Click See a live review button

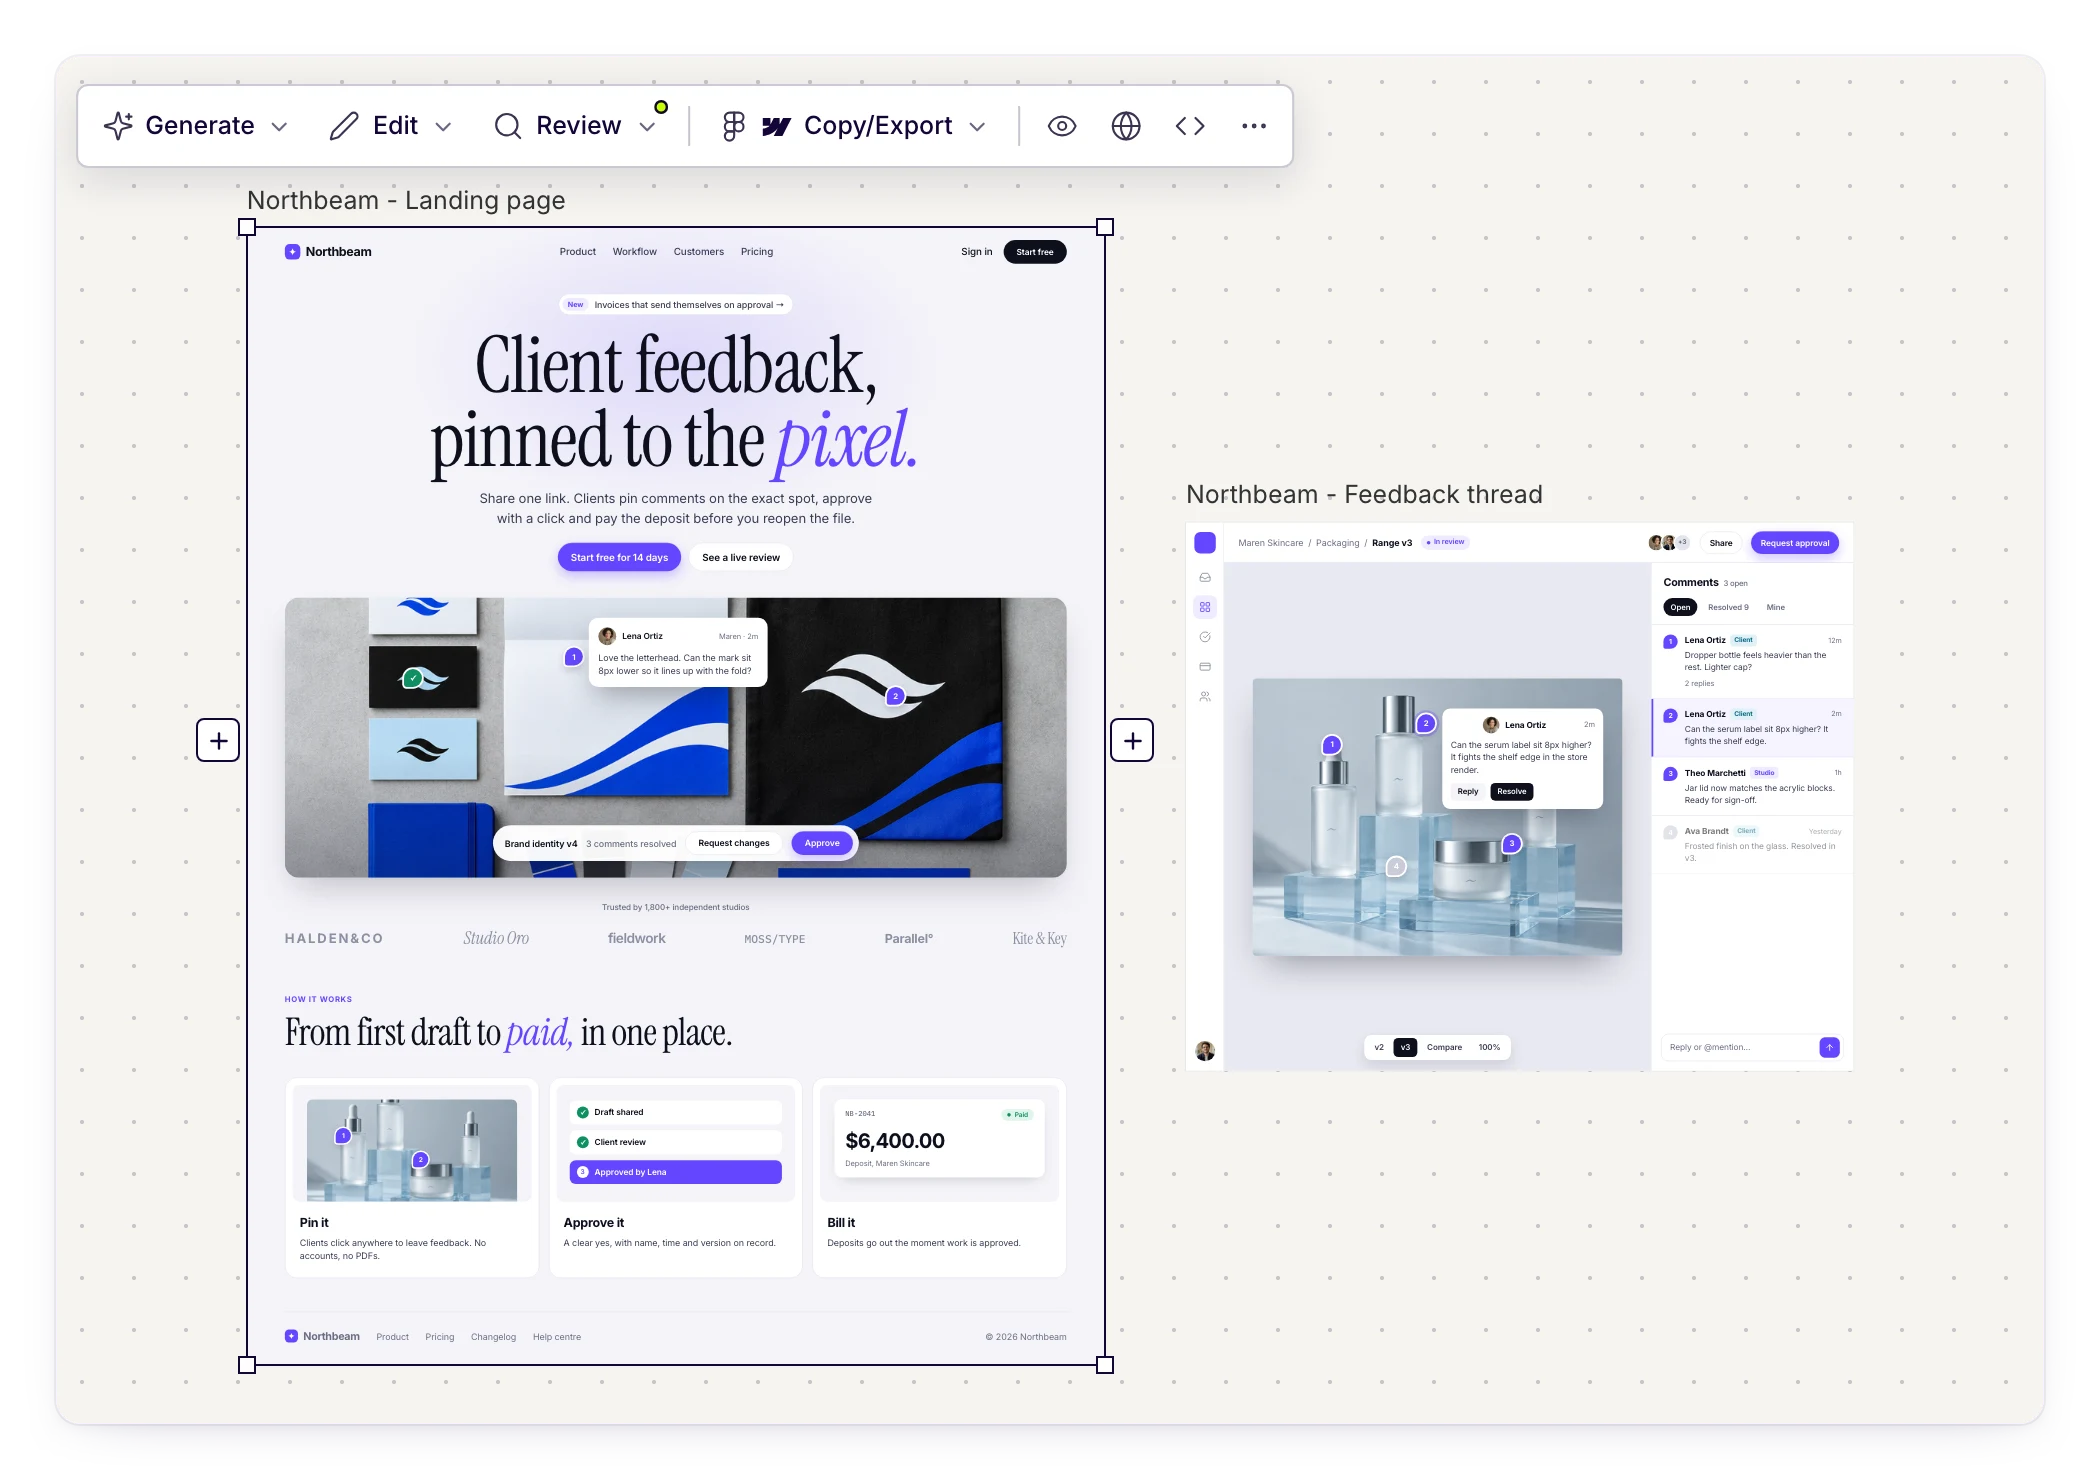pos(741,557)
